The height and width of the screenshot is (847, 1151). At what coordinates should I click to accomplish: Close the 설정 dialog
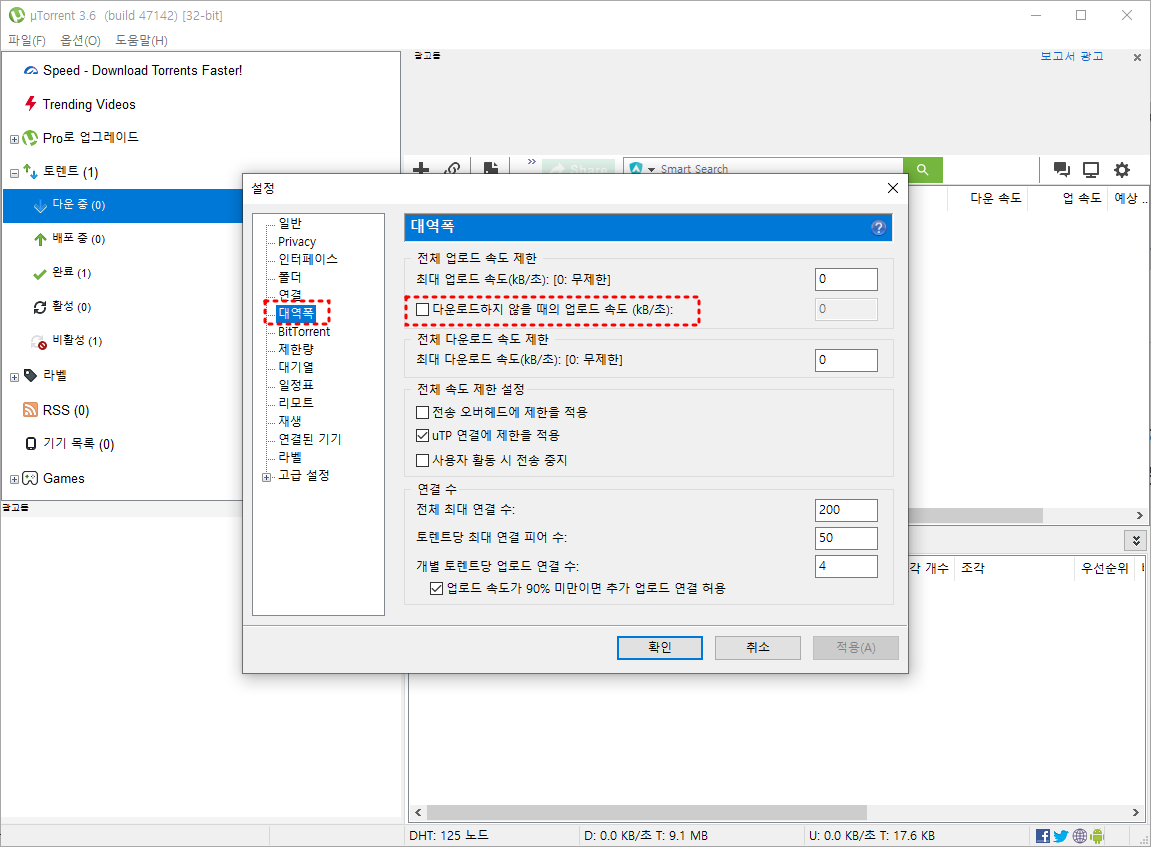tap(893, 189)
